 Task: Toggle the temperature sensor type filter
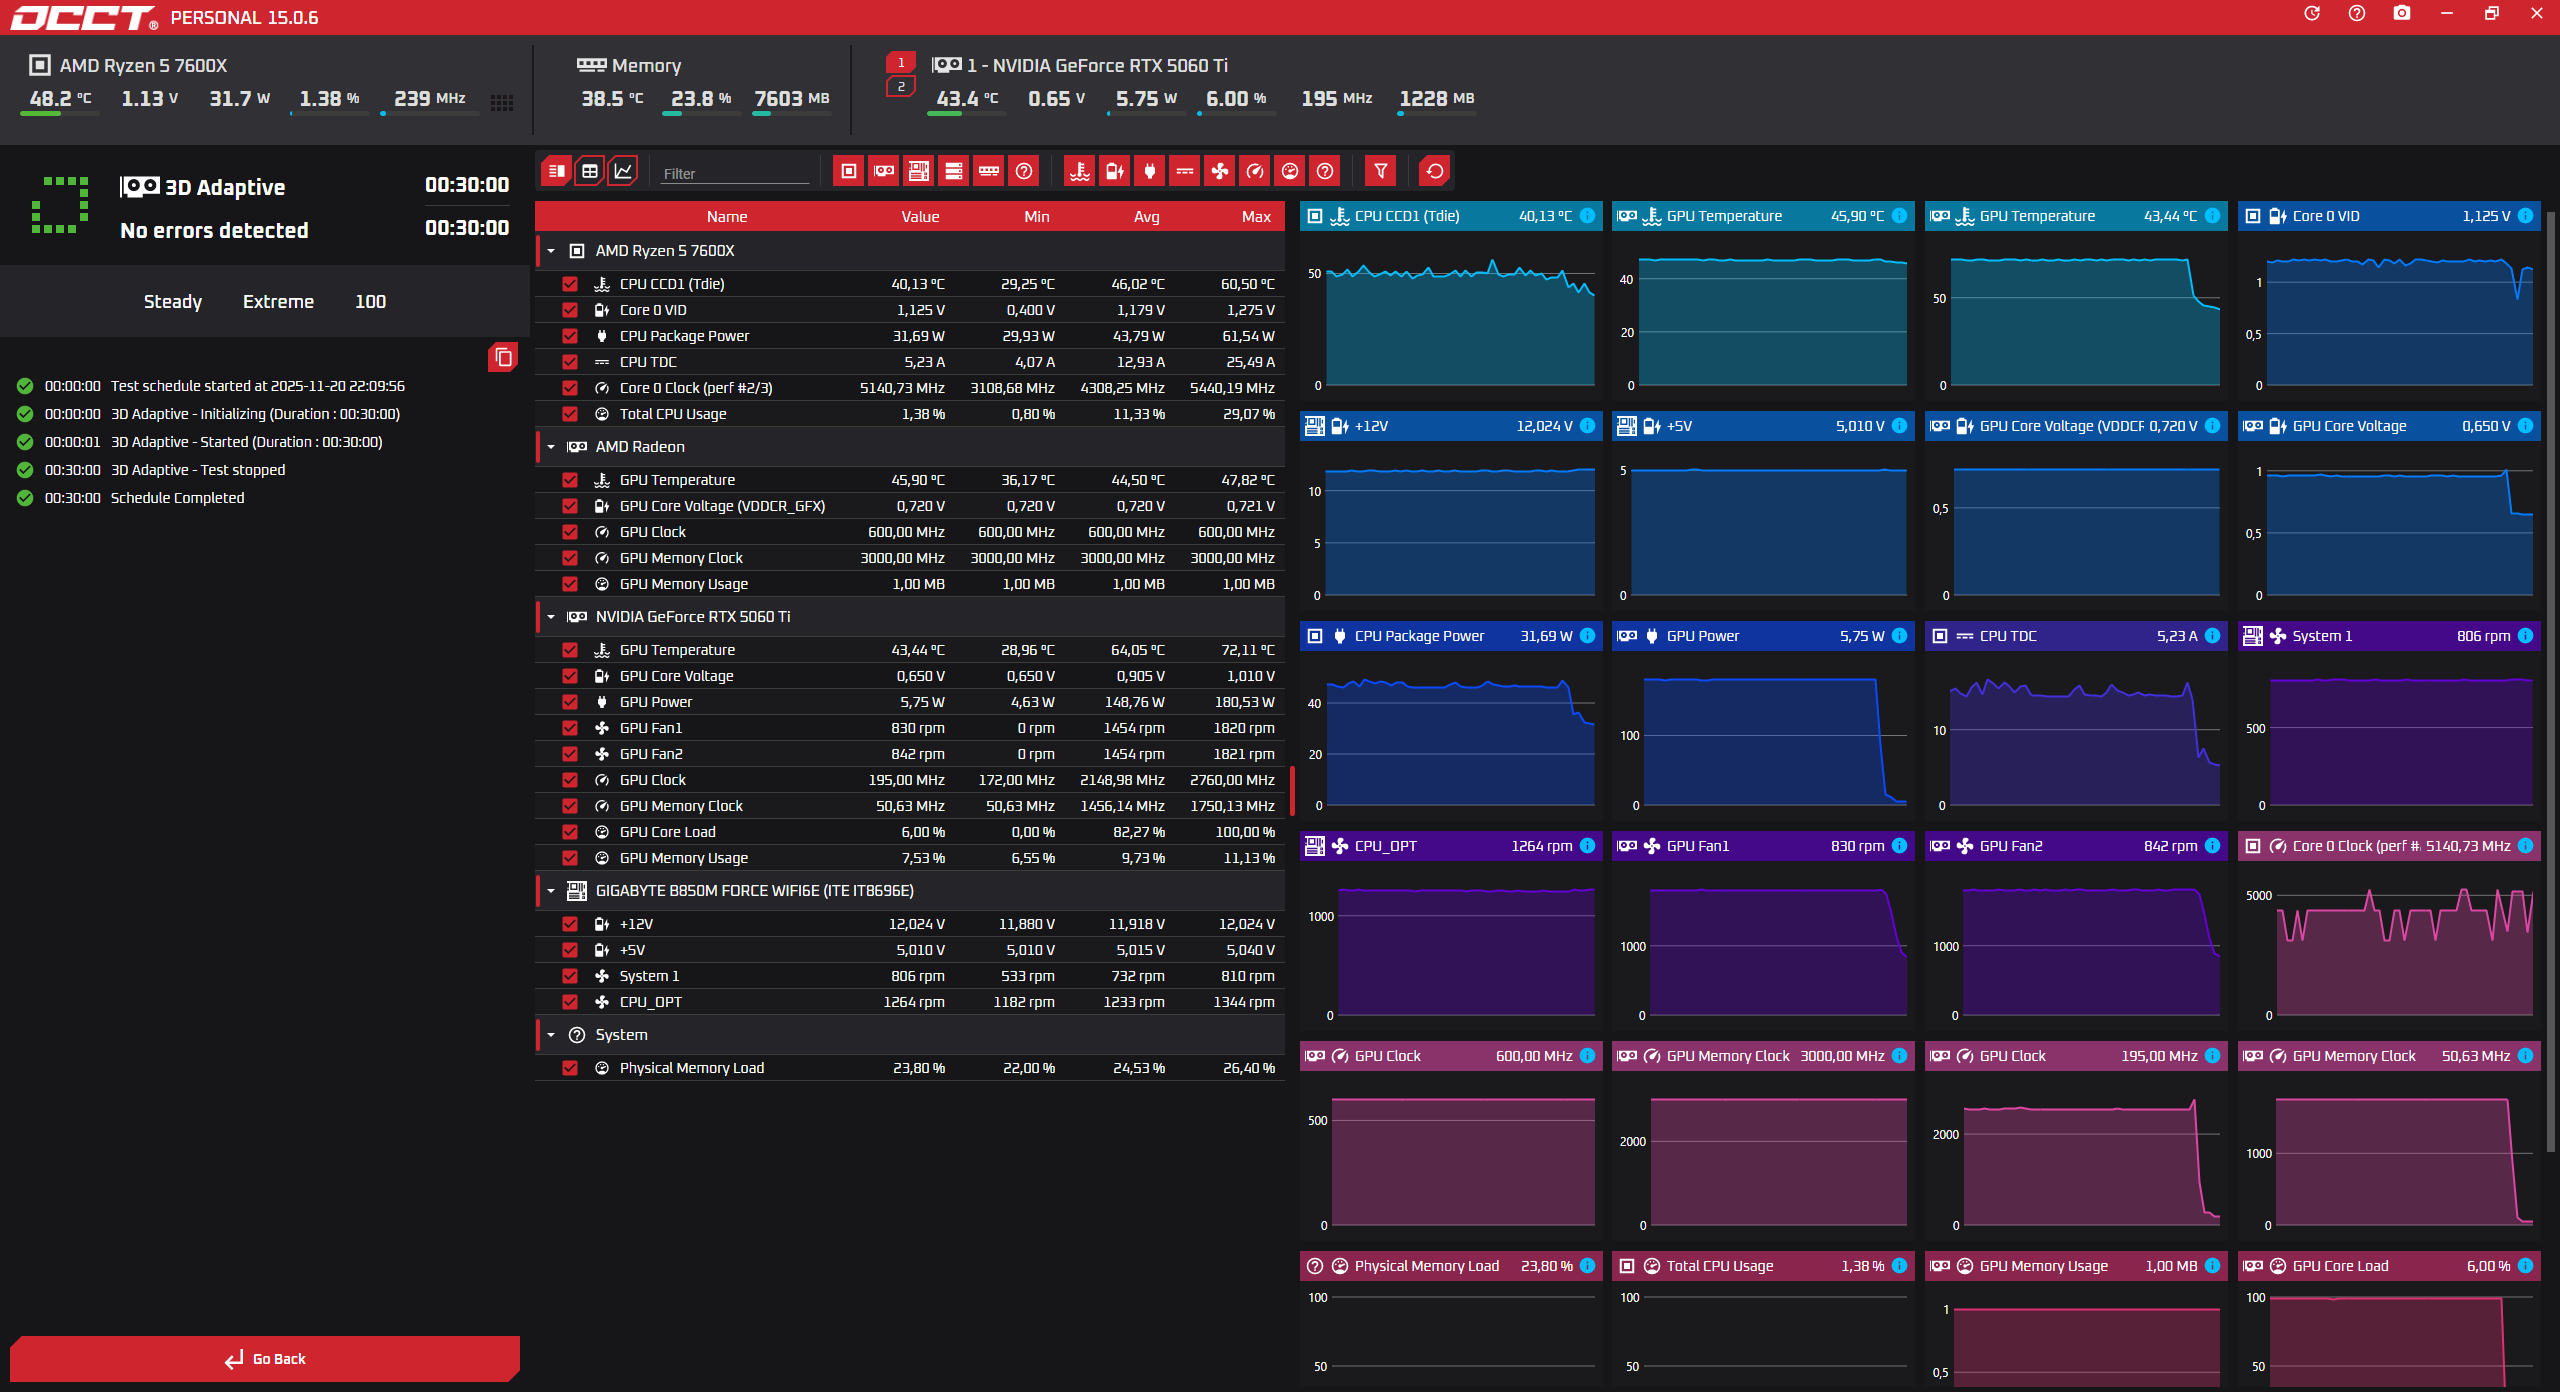pos(1080,171)
